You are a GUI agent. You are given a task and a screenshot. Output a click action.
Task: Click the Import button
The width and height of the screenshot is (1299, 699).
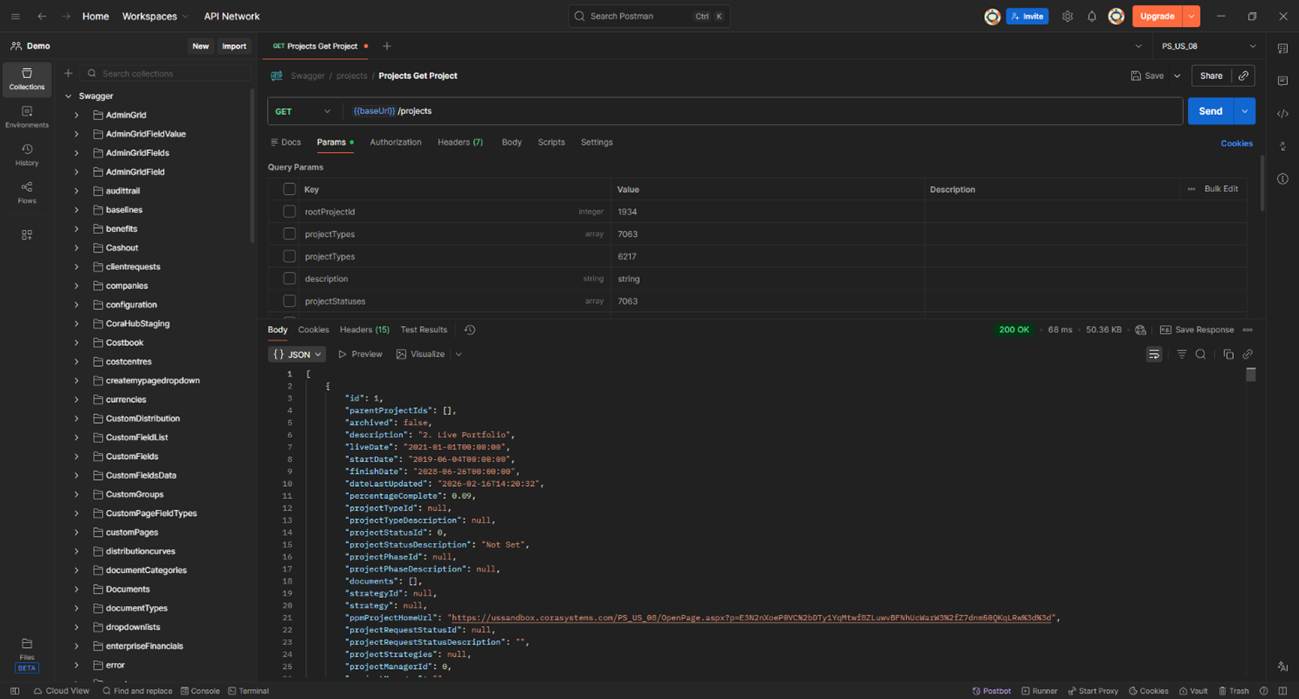[x=234, y=46]
